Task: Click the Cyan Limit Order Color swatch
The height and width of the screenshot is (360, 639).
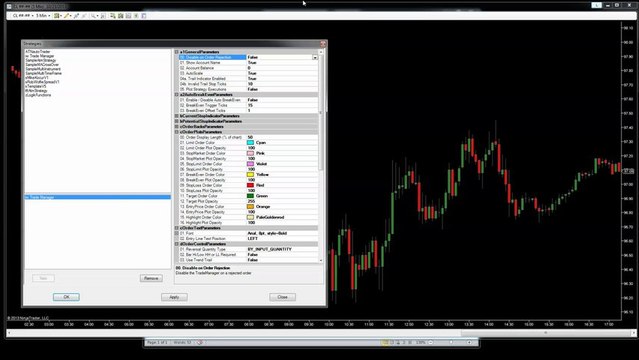Action: click(250, 143)
